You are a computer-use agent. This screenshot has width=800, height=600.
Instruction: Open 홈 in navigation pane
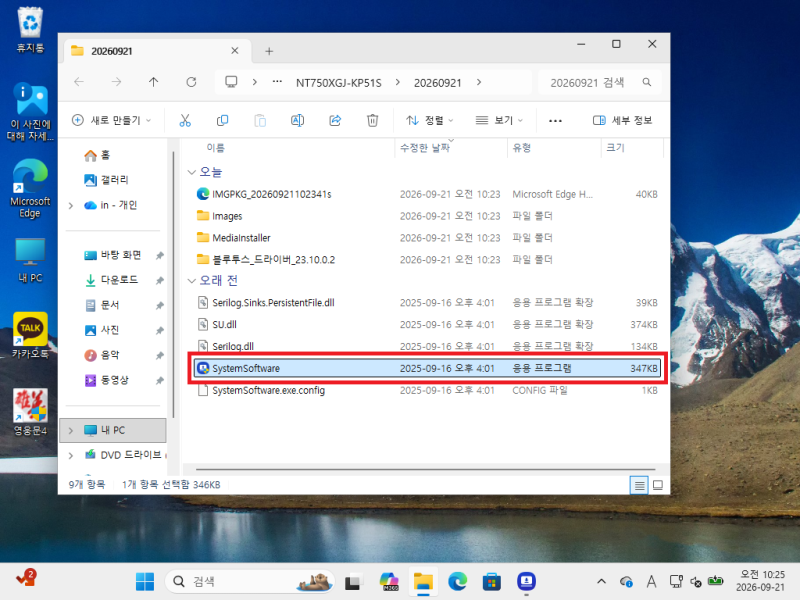pos(97,155)
